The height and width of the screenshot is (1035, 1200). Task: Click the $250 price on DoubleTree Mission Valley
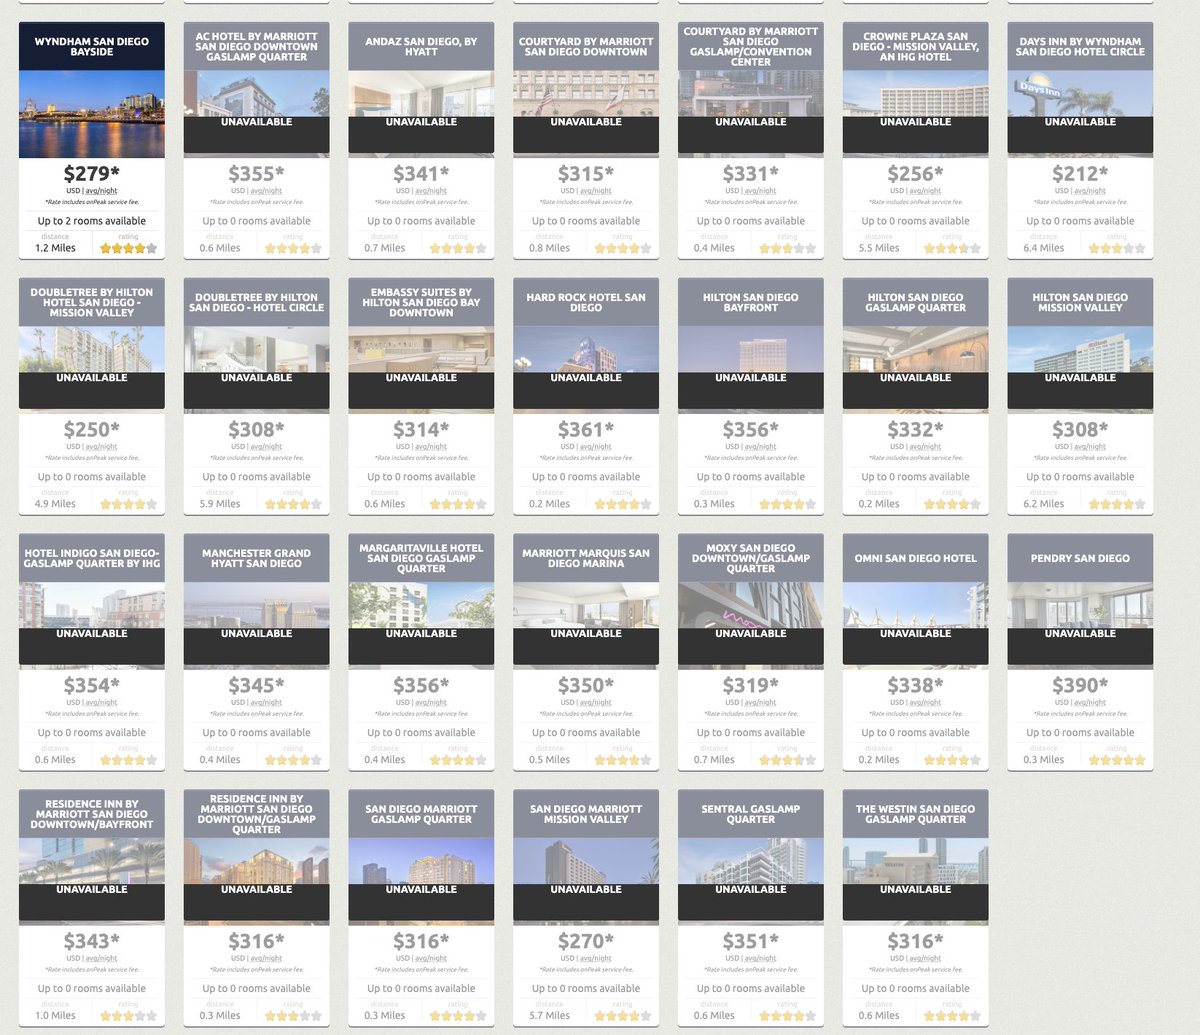(x=92, y=430)
